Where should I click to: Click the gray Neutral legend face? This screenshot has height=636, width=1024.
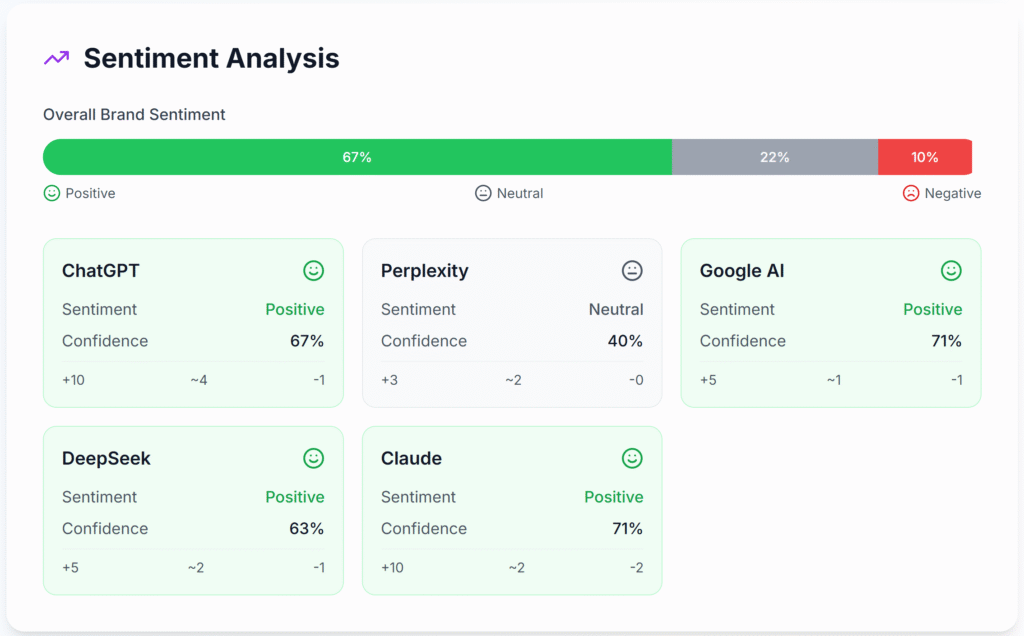pos(483,193)
